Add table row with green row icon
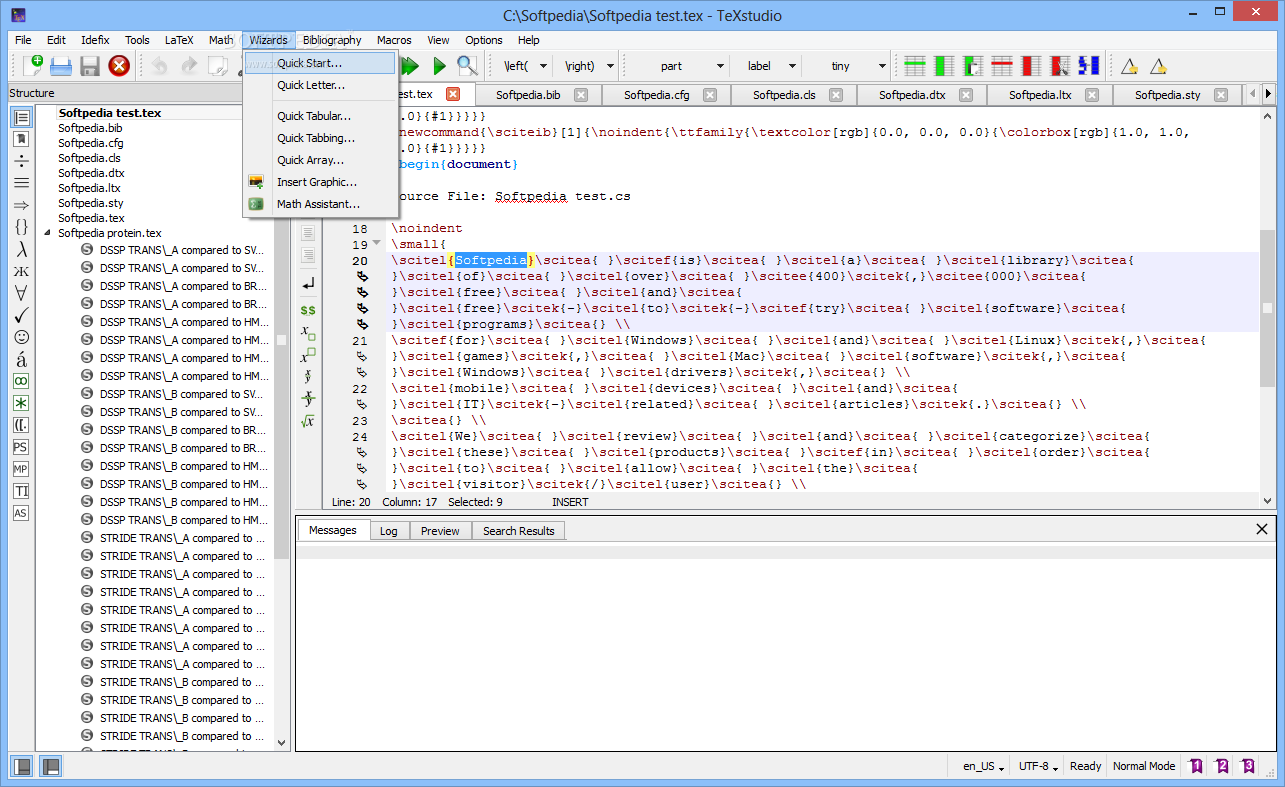 (x=914, y=66)
